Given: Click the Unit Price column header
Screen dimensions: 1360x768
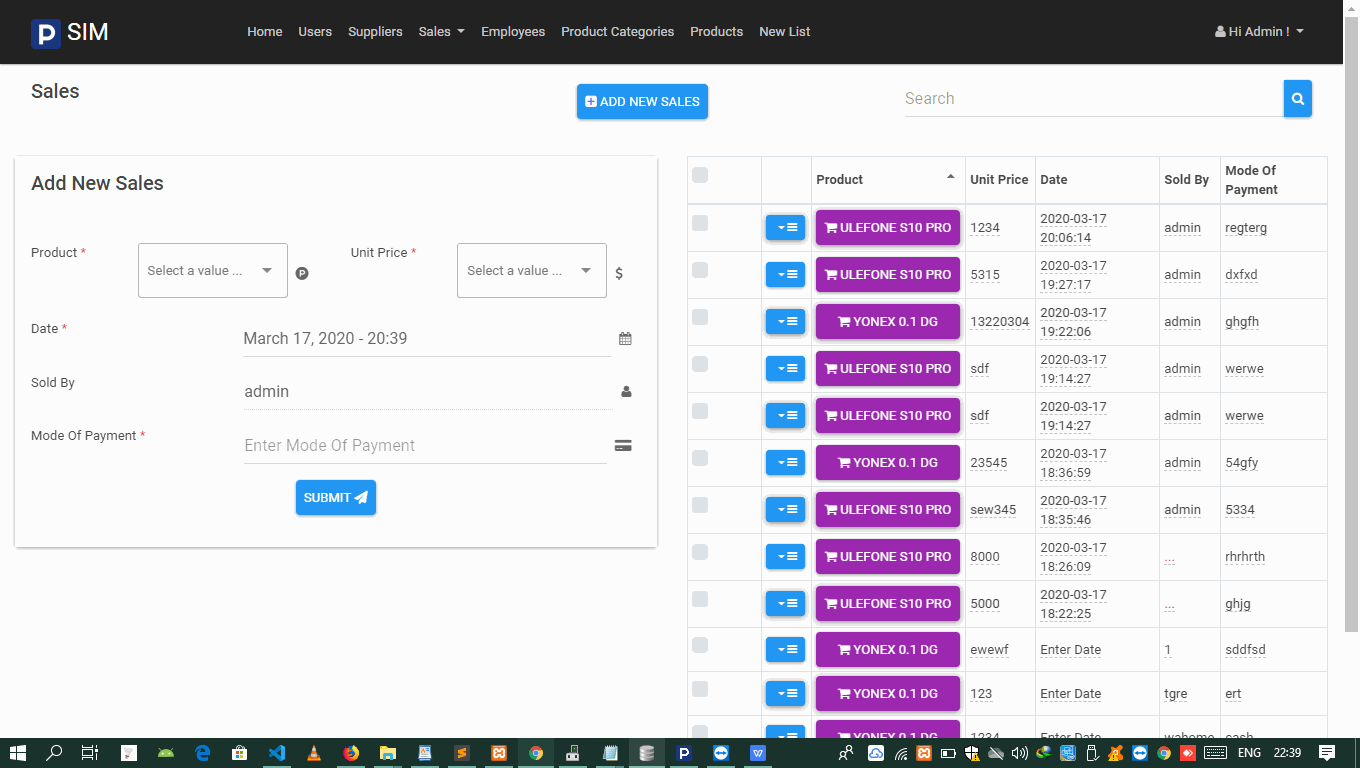Looking at the screenshot, I should (x=999, y=180).
